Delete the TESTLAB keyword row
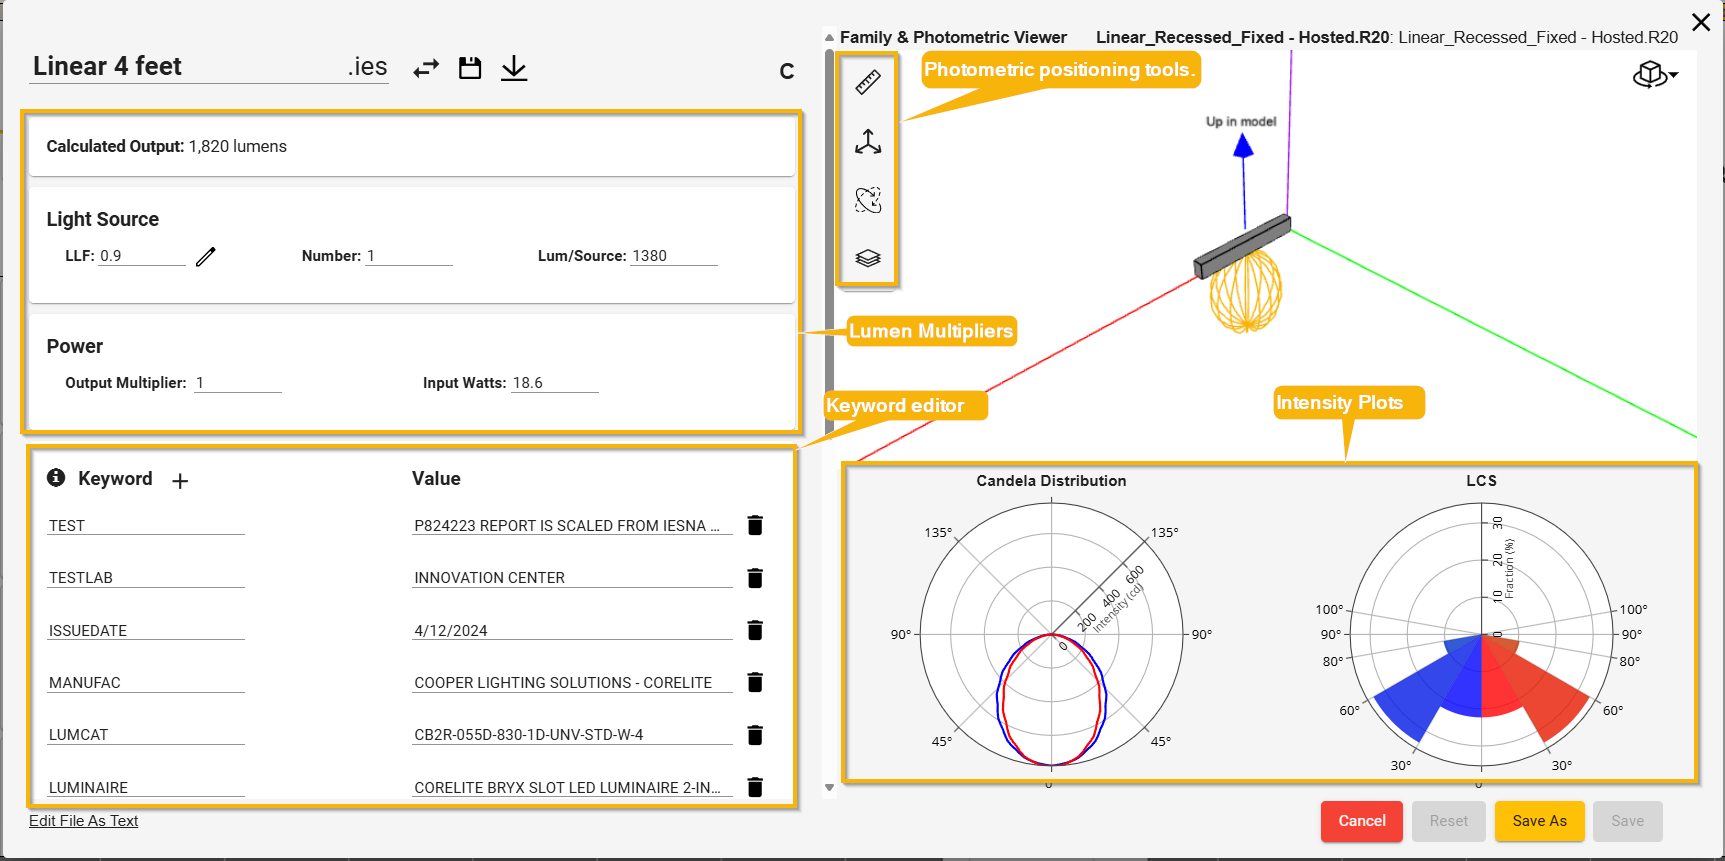The width and height of the screenshot is (1725, 861). (x=755, y=578)
